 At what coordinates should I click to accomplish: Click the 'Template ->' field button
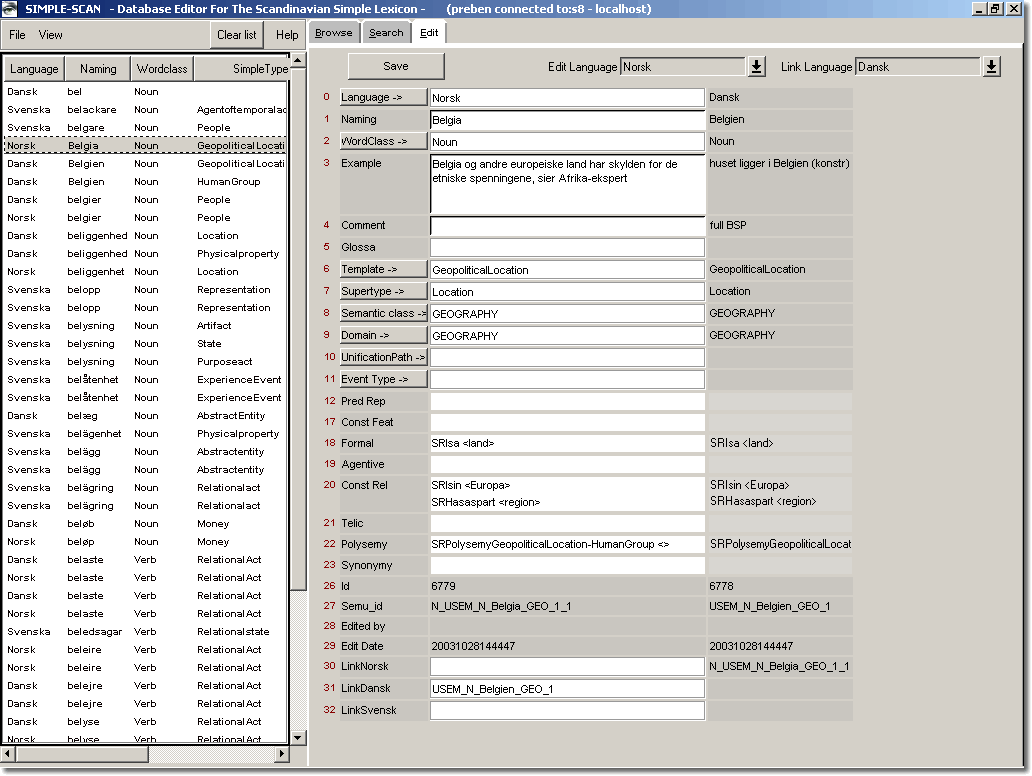click(x=383, y=269)
